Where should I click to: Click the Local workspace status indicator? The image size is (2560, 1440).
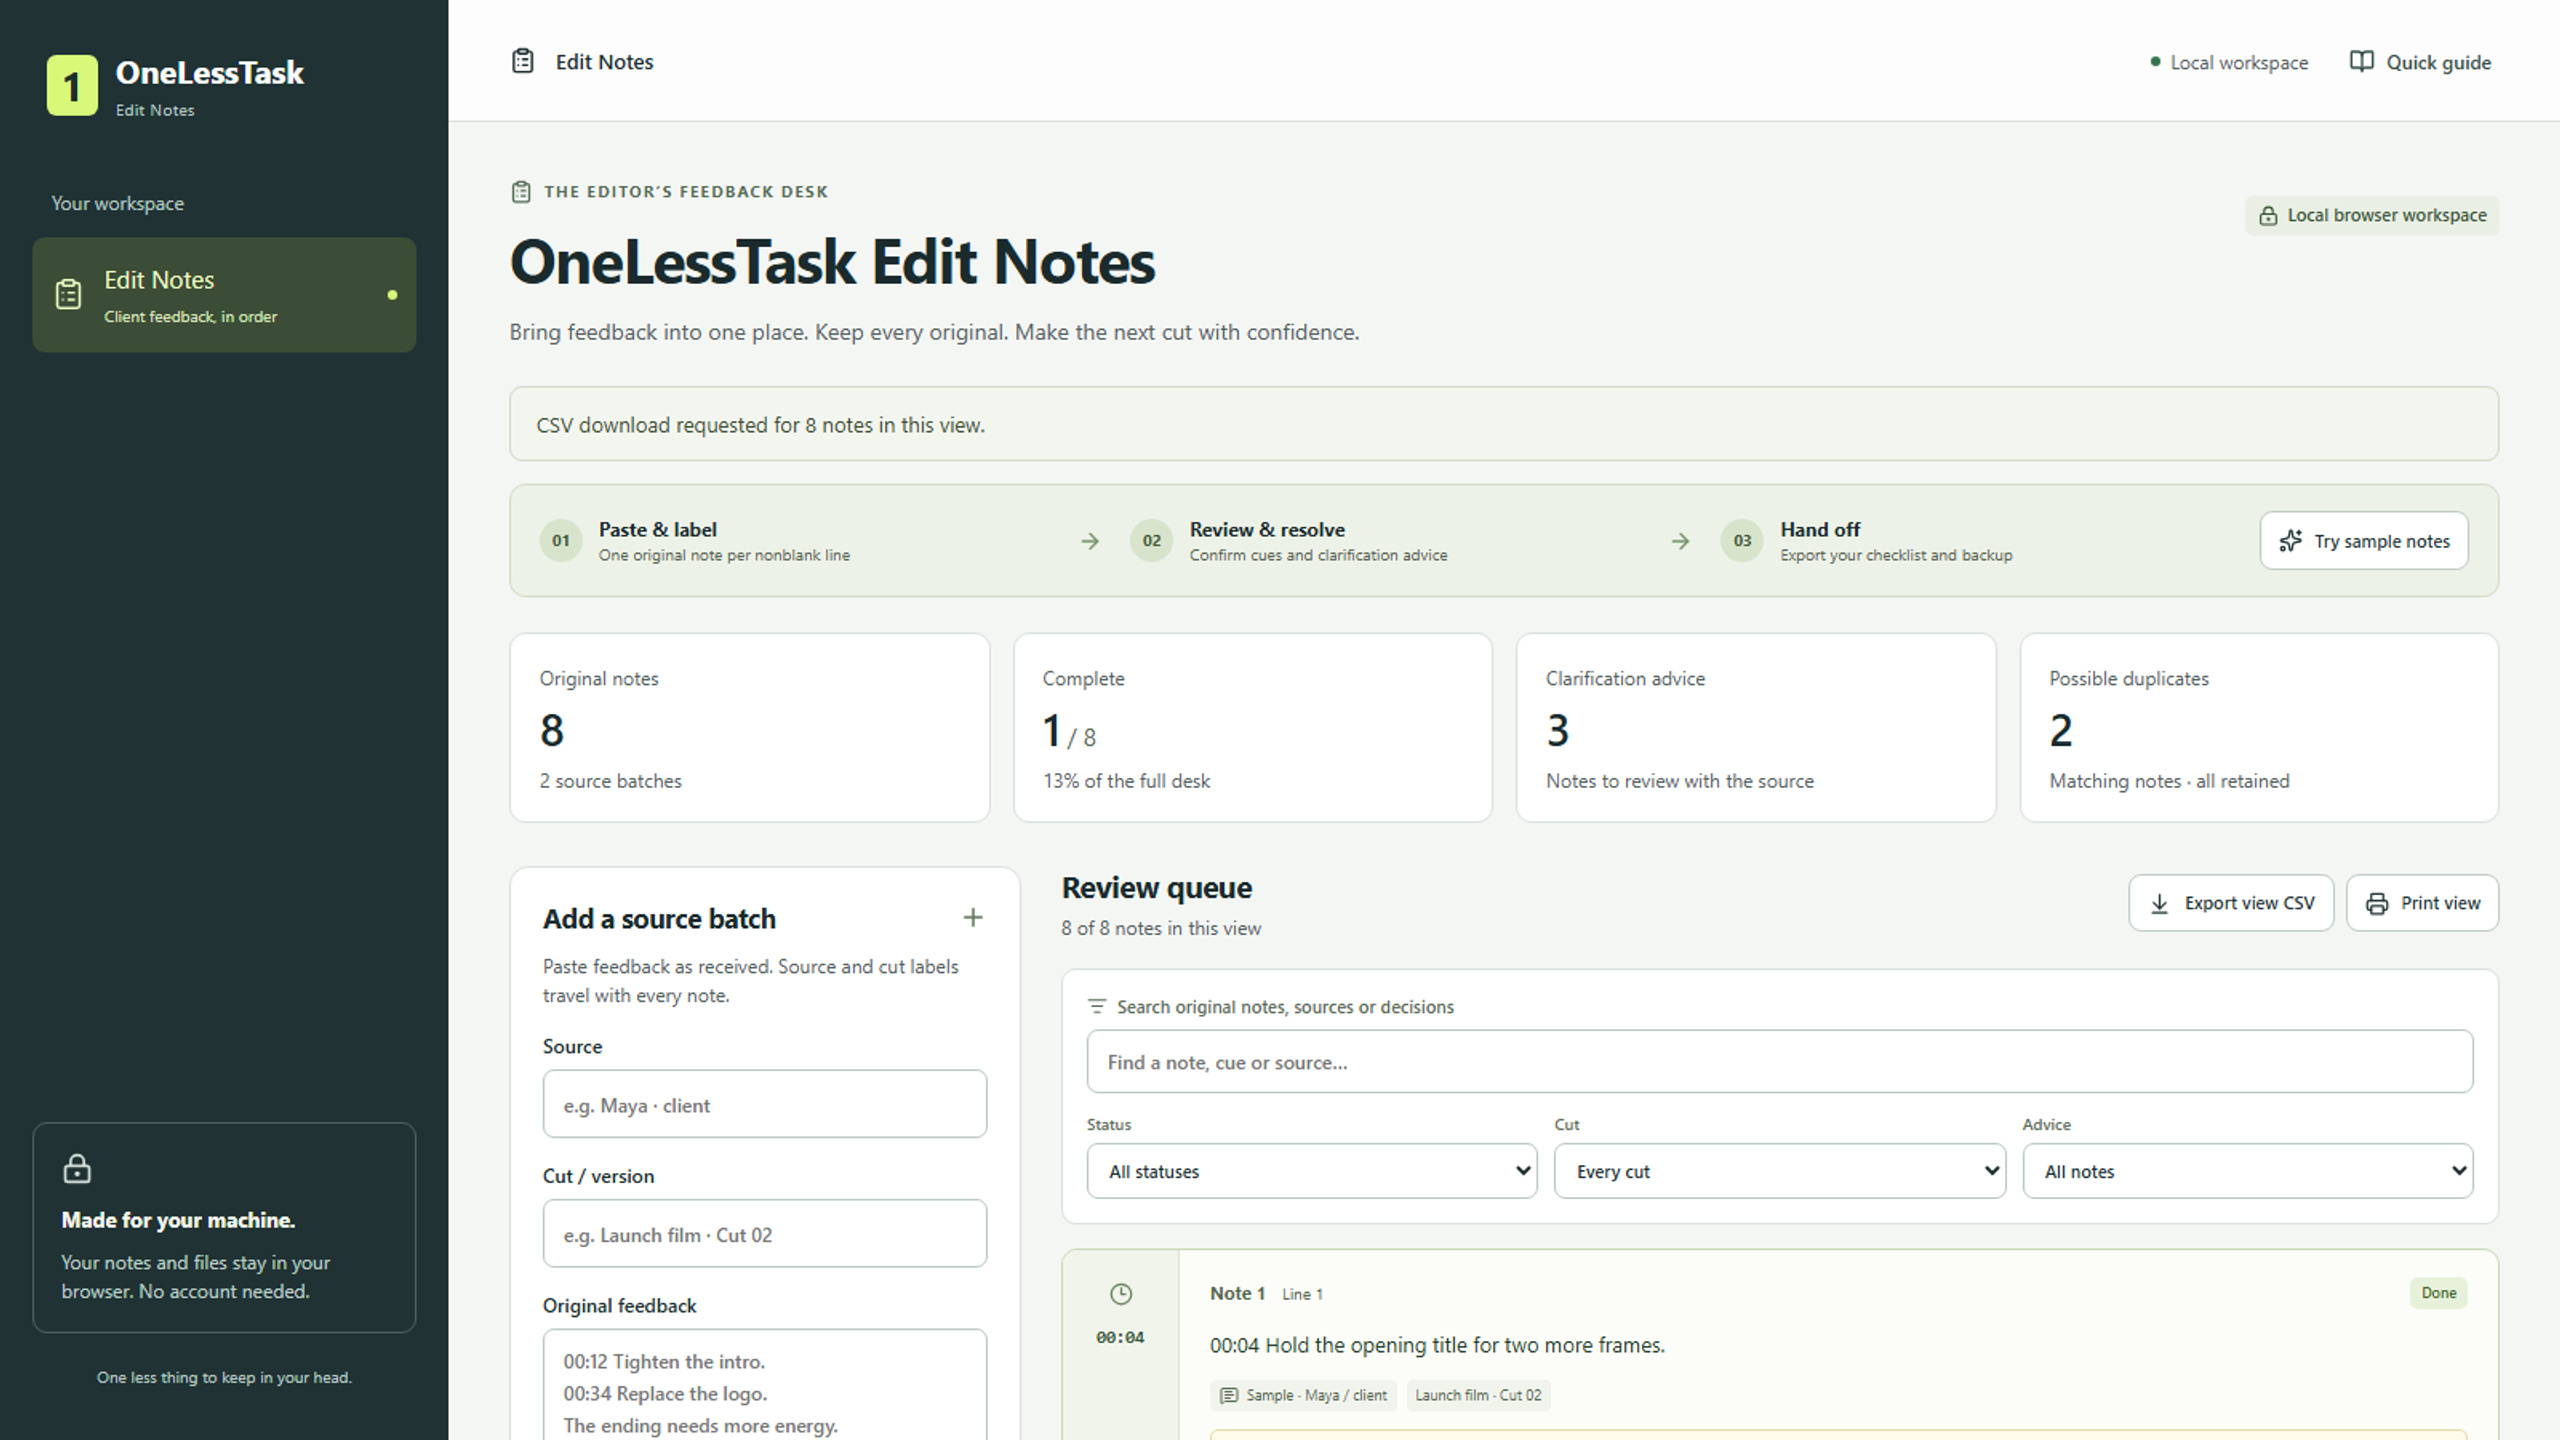point(2229,62)
